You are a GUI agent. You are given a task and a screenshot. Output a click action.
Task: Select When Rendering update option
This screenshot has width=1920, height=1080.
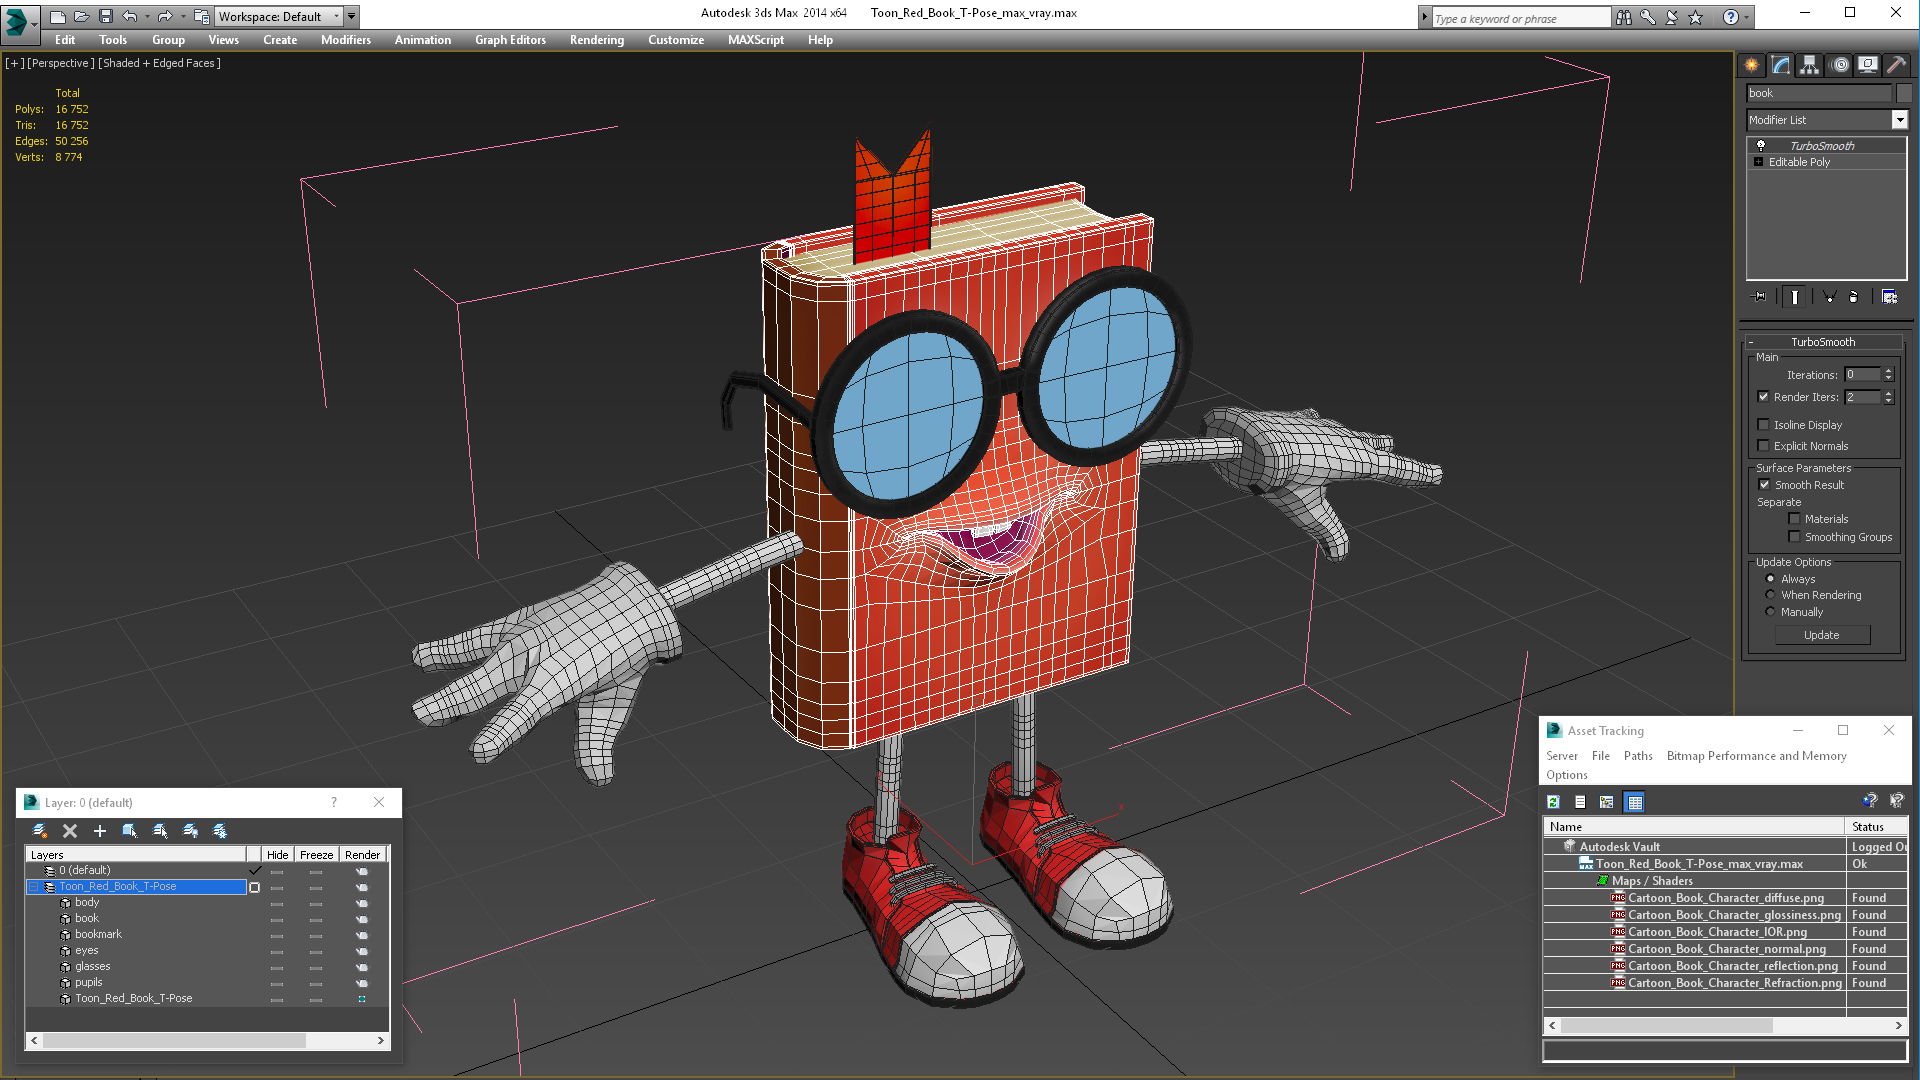(x=1771, y=595)
